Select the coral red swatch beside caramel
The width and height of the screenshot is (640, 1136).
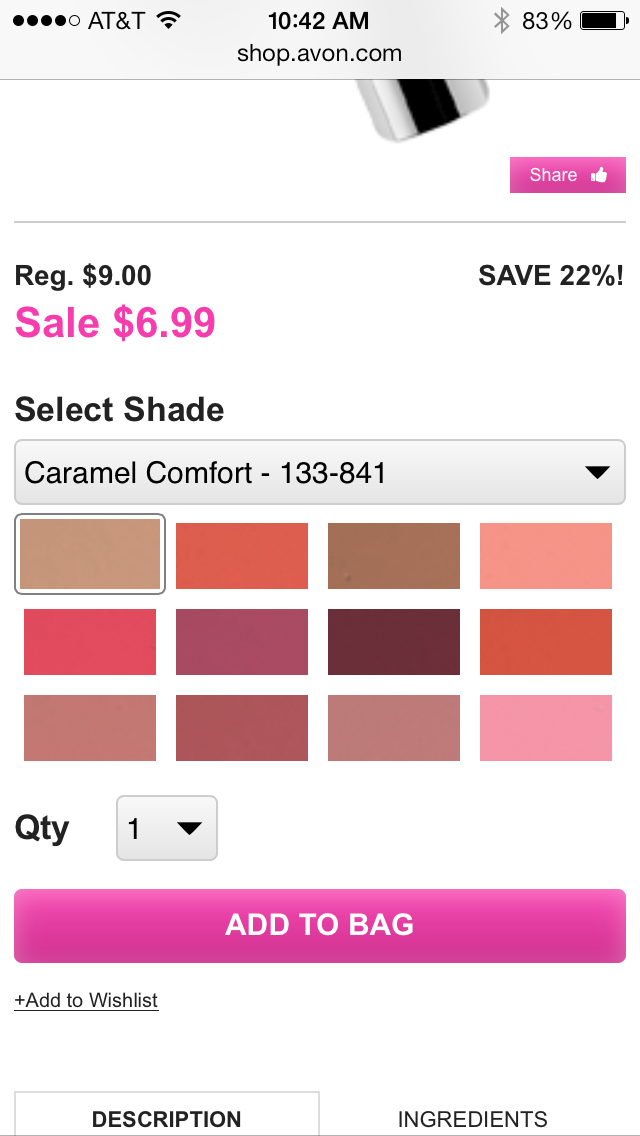point(242,556)
